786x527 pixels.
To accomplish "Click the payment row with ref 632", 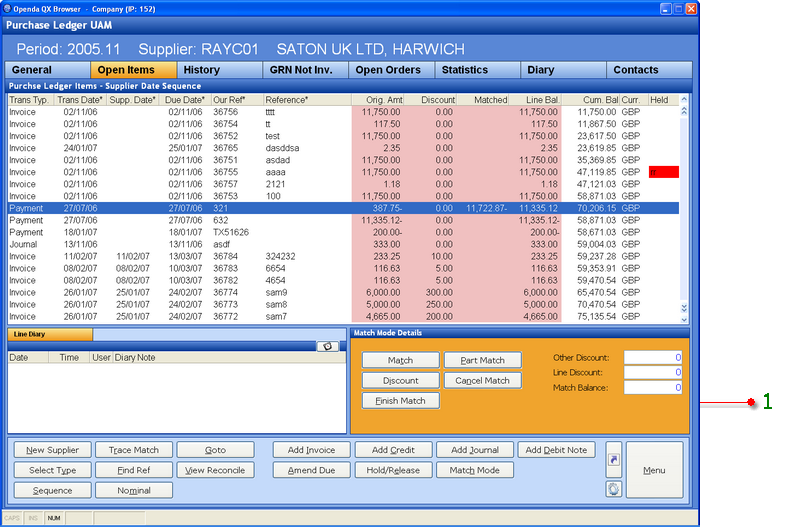I will tap(343, 220).
